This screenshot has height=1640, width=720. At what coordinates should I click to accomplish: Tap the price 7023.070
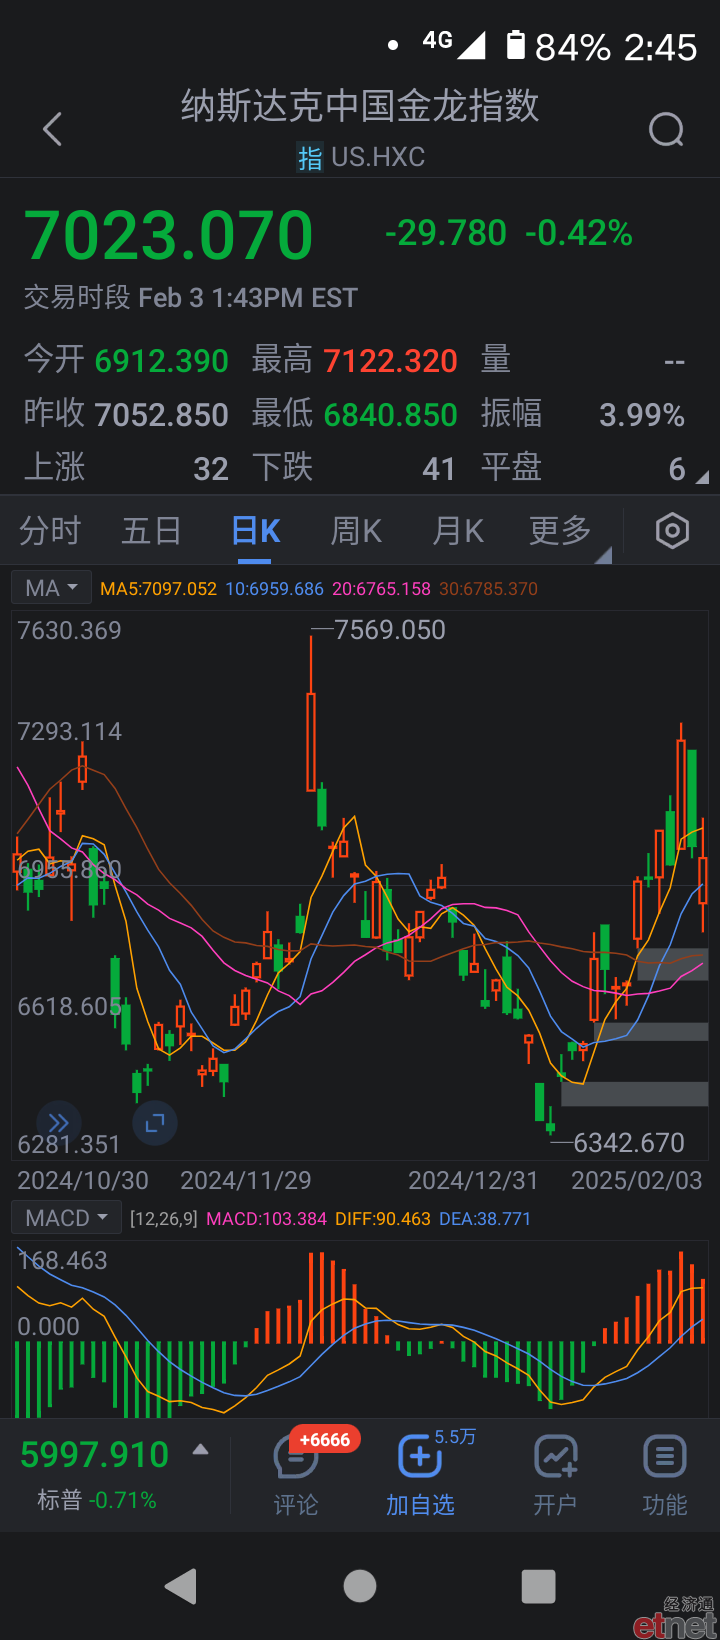click(x=169, y=235)
